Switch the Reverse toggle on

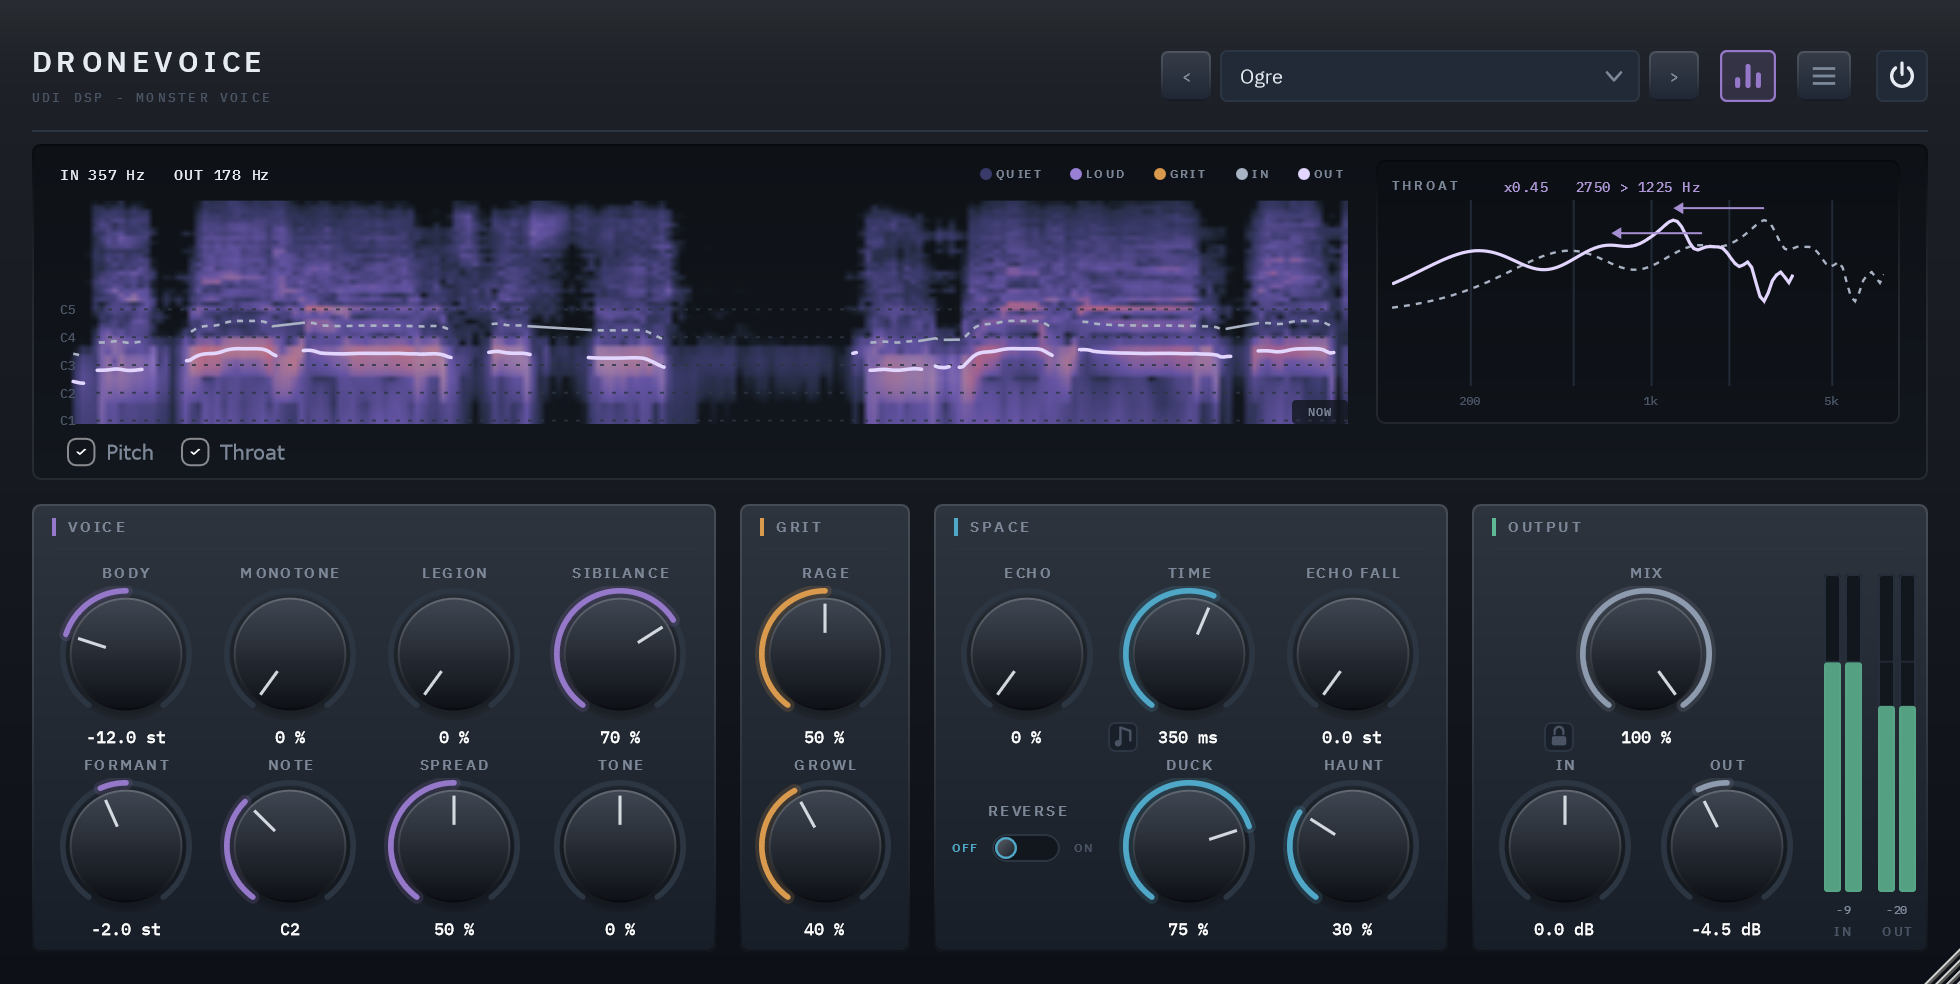coord(1026,848)
